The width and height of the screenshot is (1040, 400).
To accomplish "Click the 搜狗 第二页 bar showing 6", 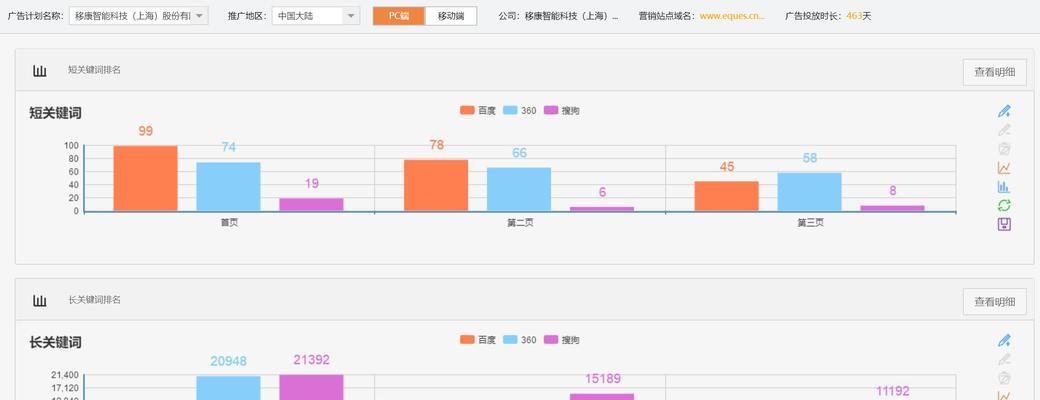I will [x=602, y=209].
